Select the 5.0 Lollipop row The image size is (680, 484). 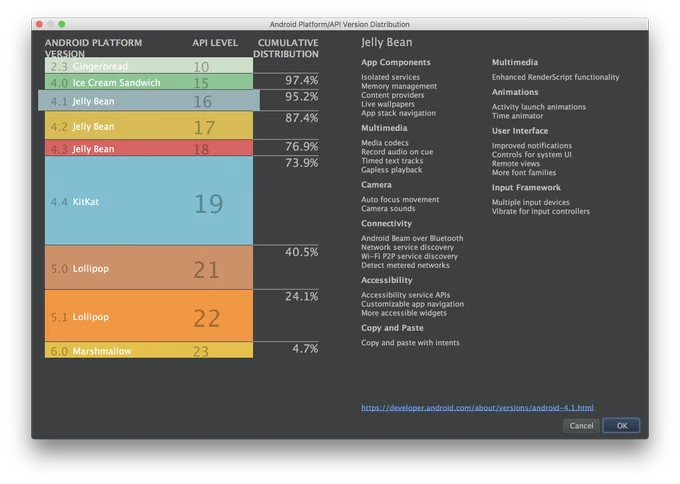(x=149, y=268)
